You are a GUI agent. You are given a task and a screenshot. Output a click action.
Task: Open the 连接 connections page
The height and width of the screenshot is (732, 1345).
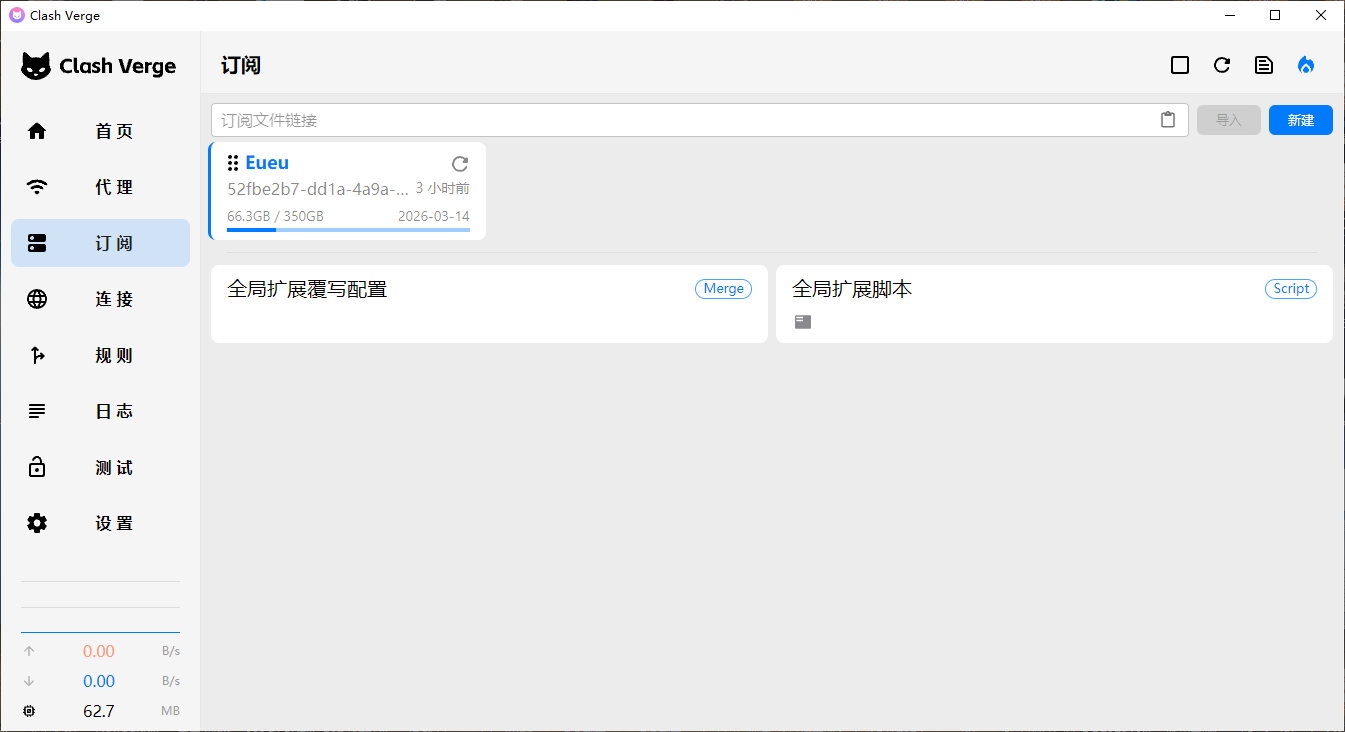[100, 299]
